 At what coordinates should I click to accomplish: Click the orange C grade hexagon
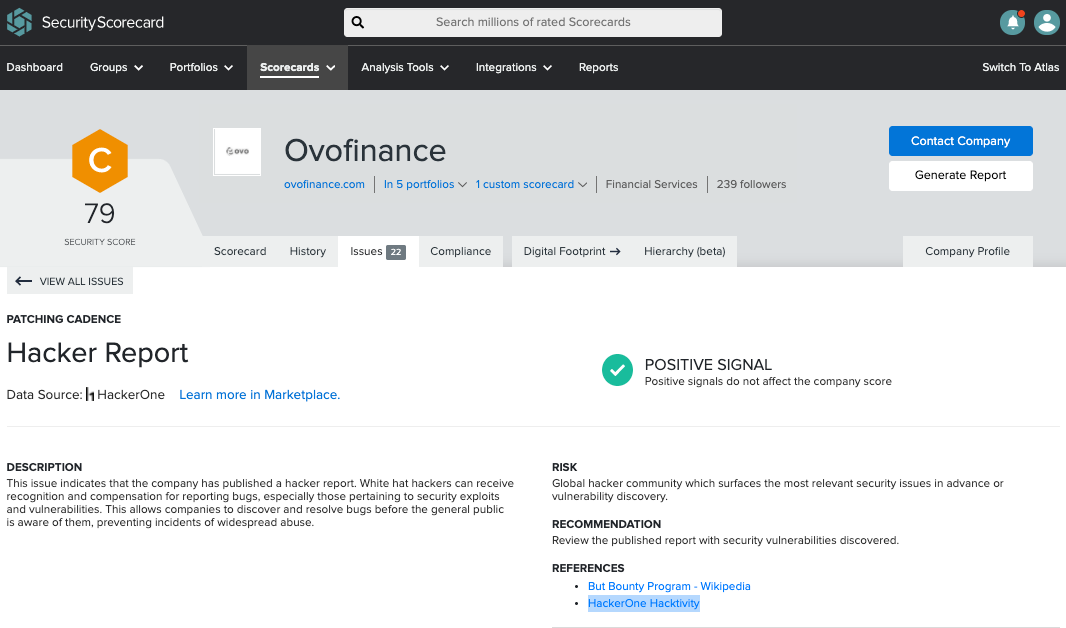(x=100, y=161)
